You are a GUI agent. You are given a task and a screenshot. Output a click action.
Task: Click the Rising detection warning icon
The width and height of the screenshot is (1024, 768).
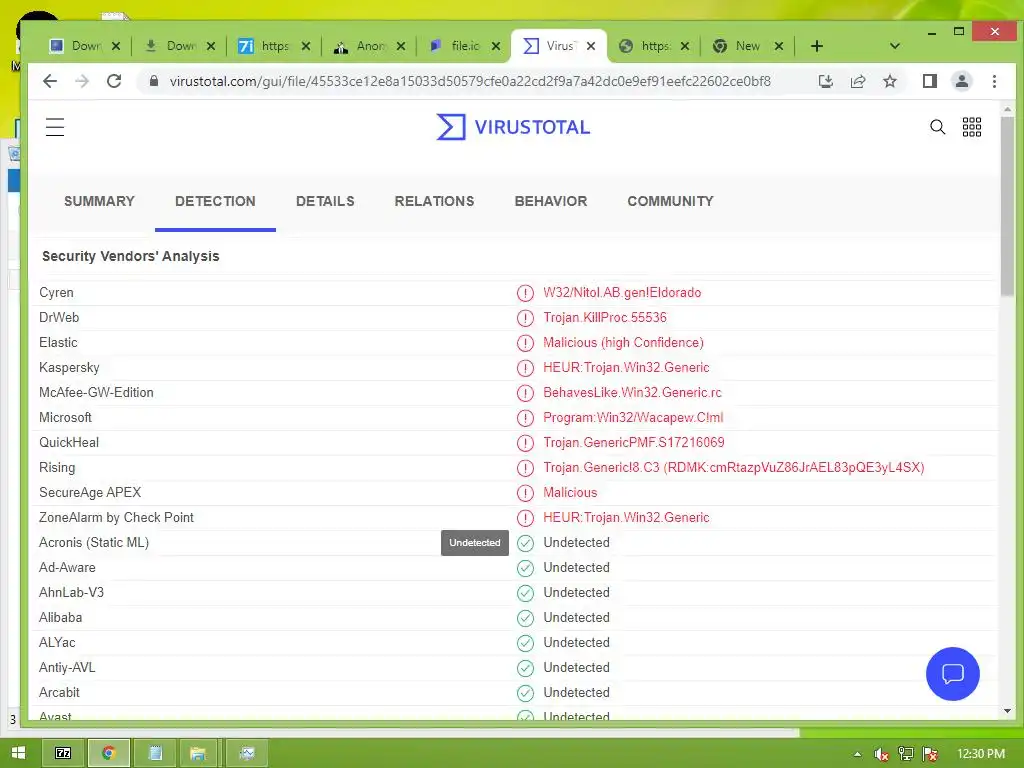[x=525, y=468]
